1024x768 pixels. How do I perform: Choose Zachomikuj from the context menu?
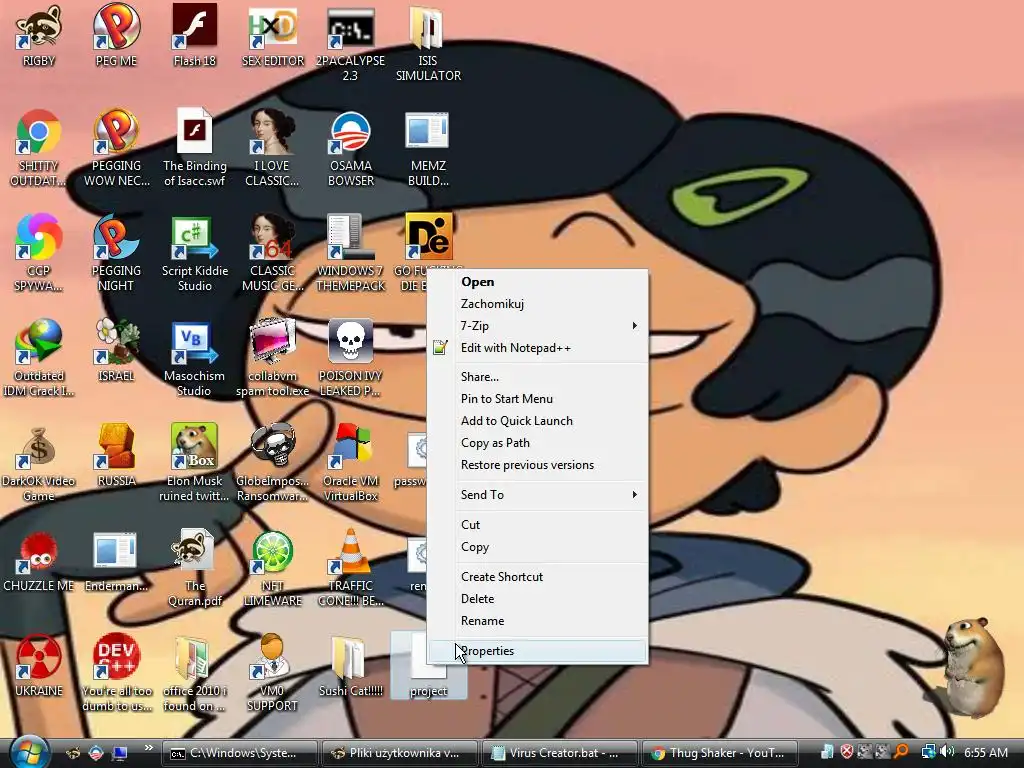coord(537,304)
